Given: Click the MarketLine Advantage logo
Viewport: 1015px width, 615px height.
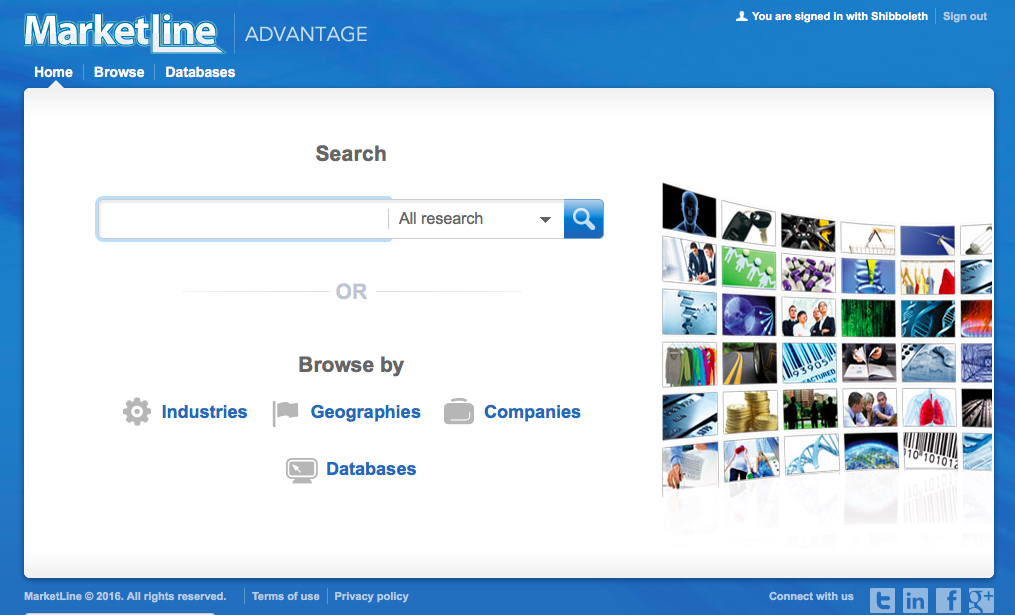Looking at the screenshot, I should click(196, 33).
